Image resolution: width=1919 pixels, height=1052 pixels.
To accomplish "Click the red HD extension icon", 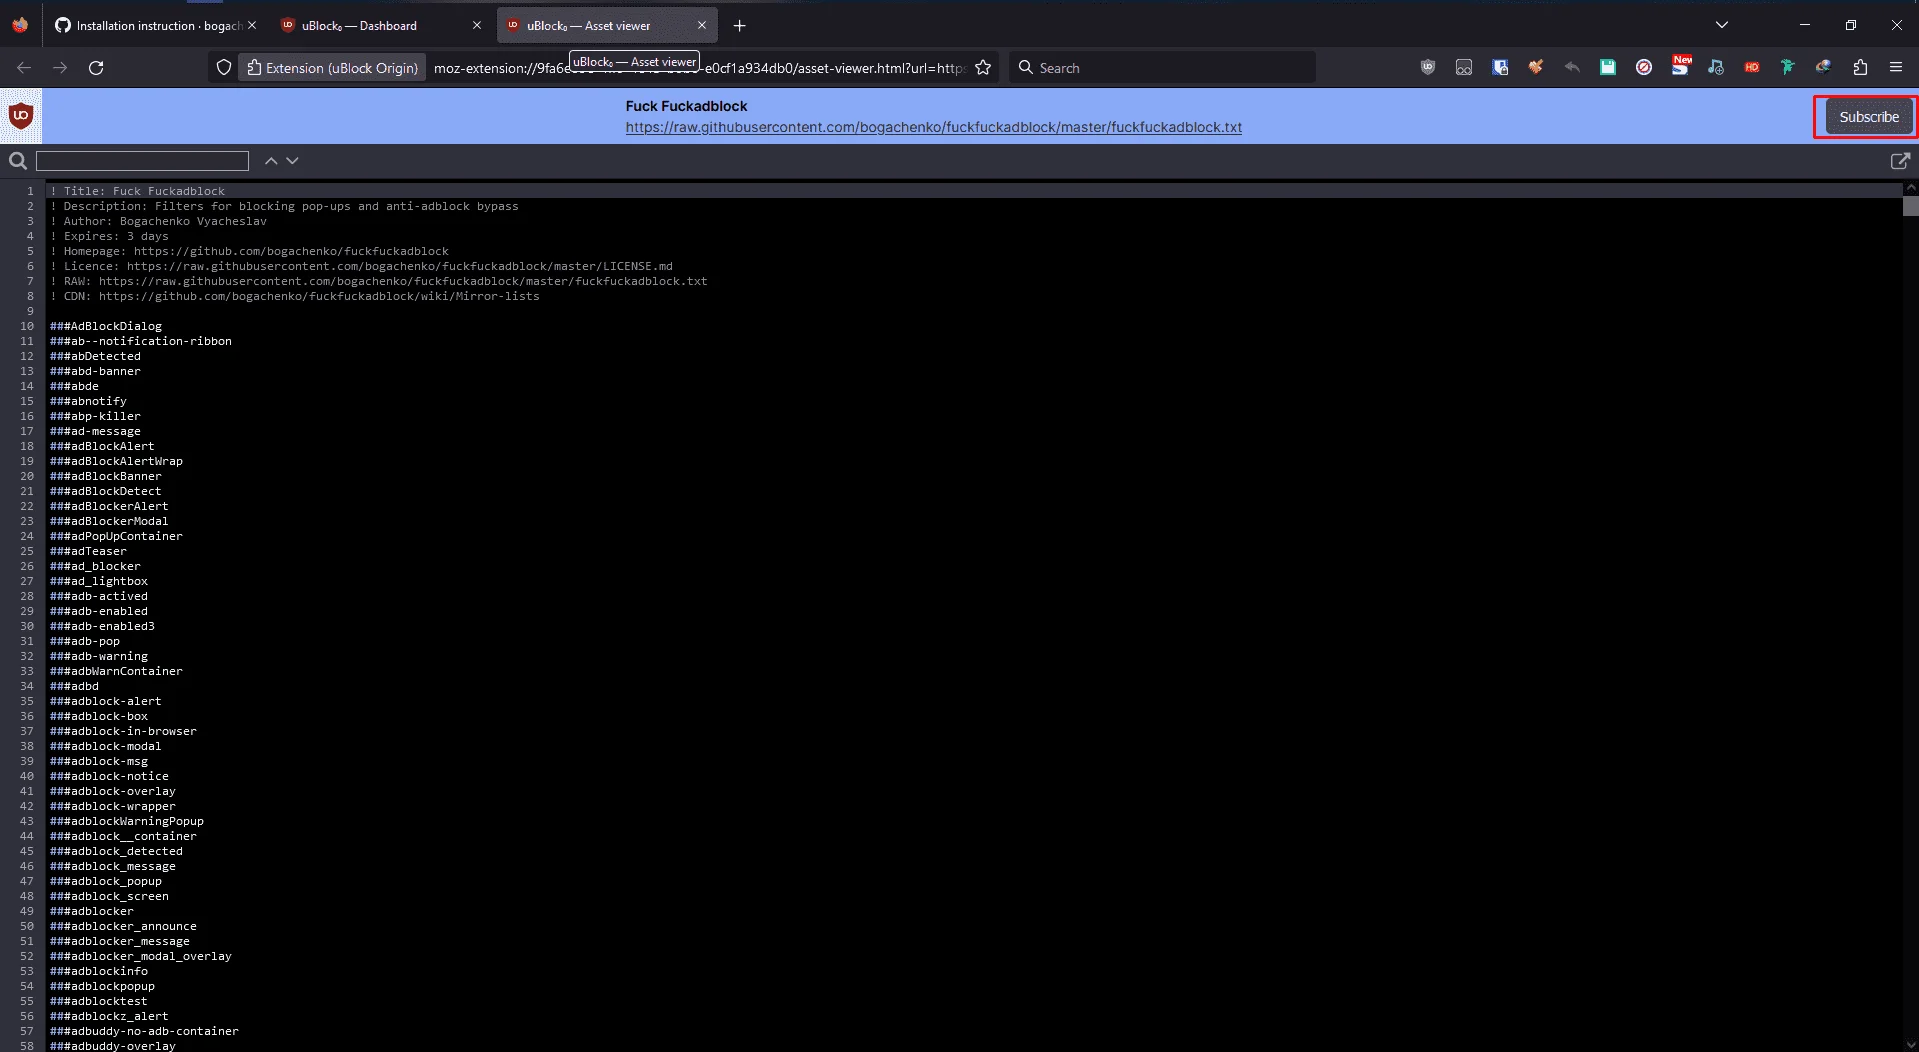I will pyautogui.click(x=1752, y=67).
